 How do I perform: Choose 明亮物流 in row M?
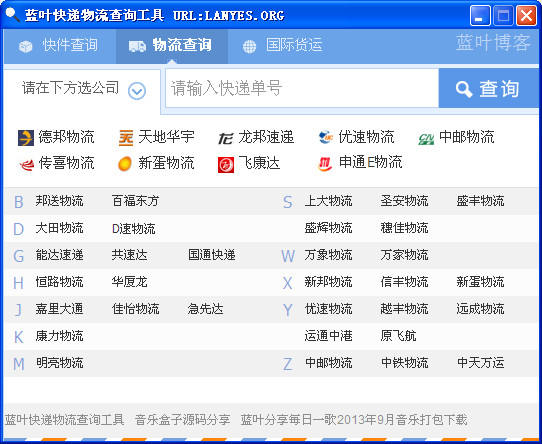[x=59, y=363]
